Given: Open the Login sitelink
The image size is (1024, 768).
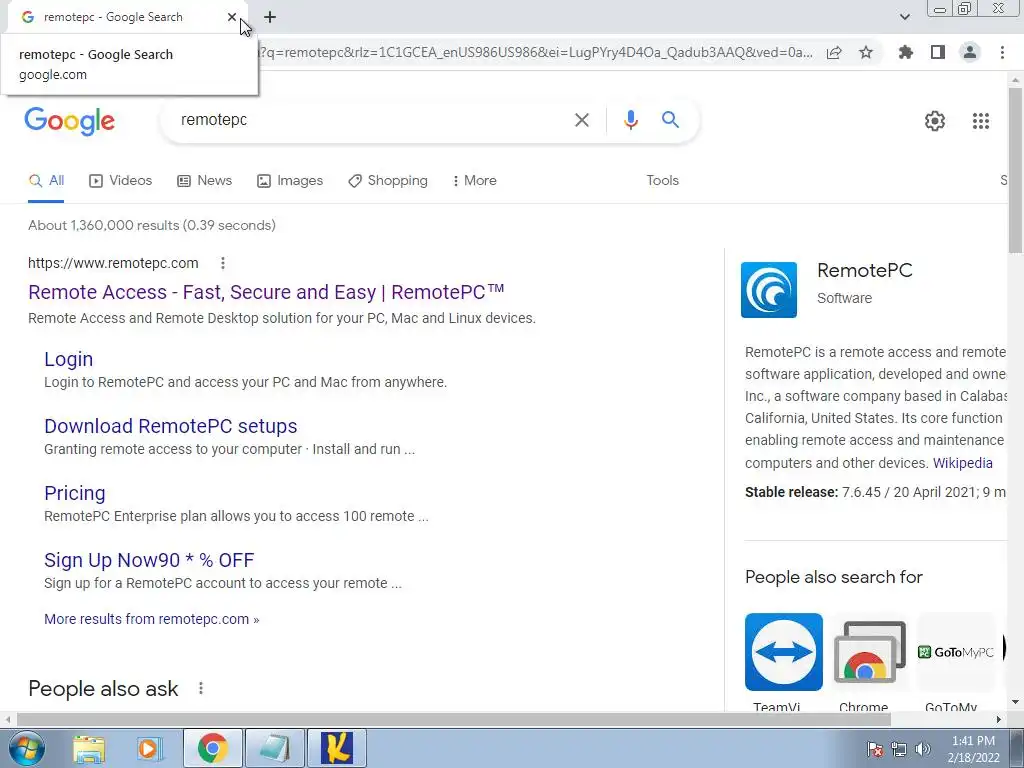Looking at the screenshot, I should pos(69,359).
